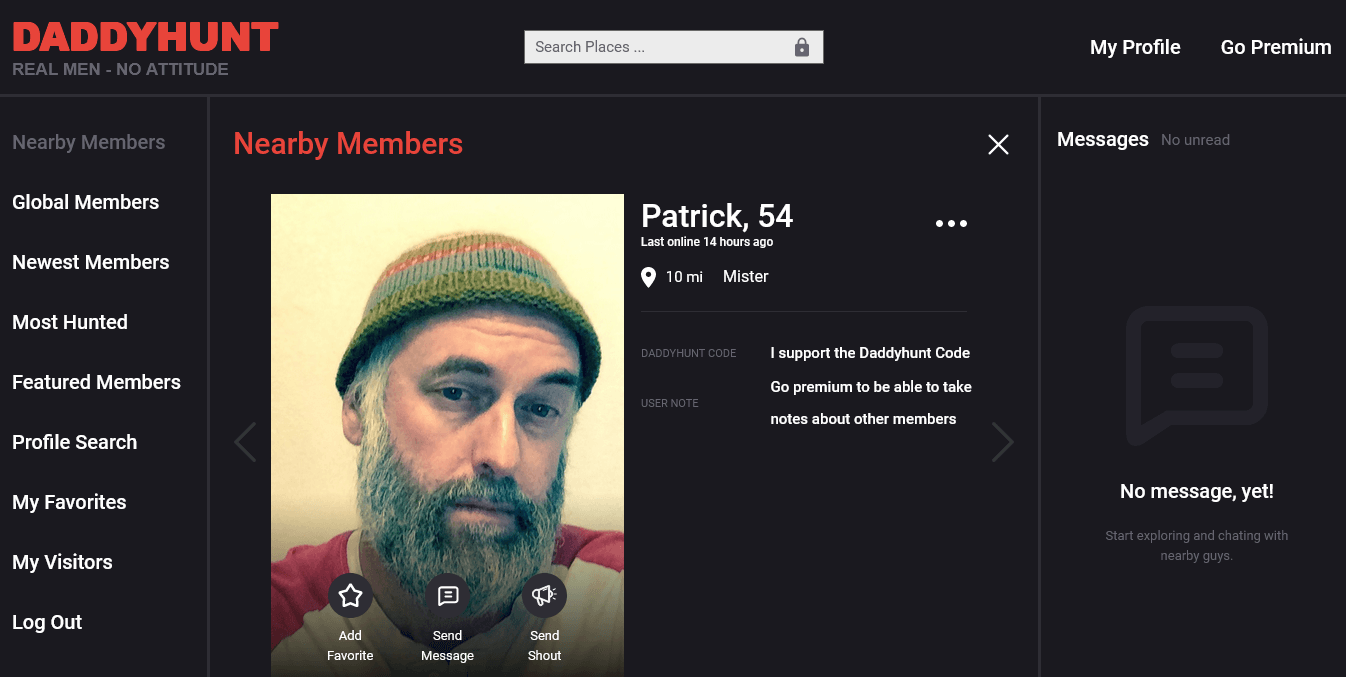Click the '10 mi' distance text
The width and height of the screenshot is (1346, 677).
click(x=684, y=277)
